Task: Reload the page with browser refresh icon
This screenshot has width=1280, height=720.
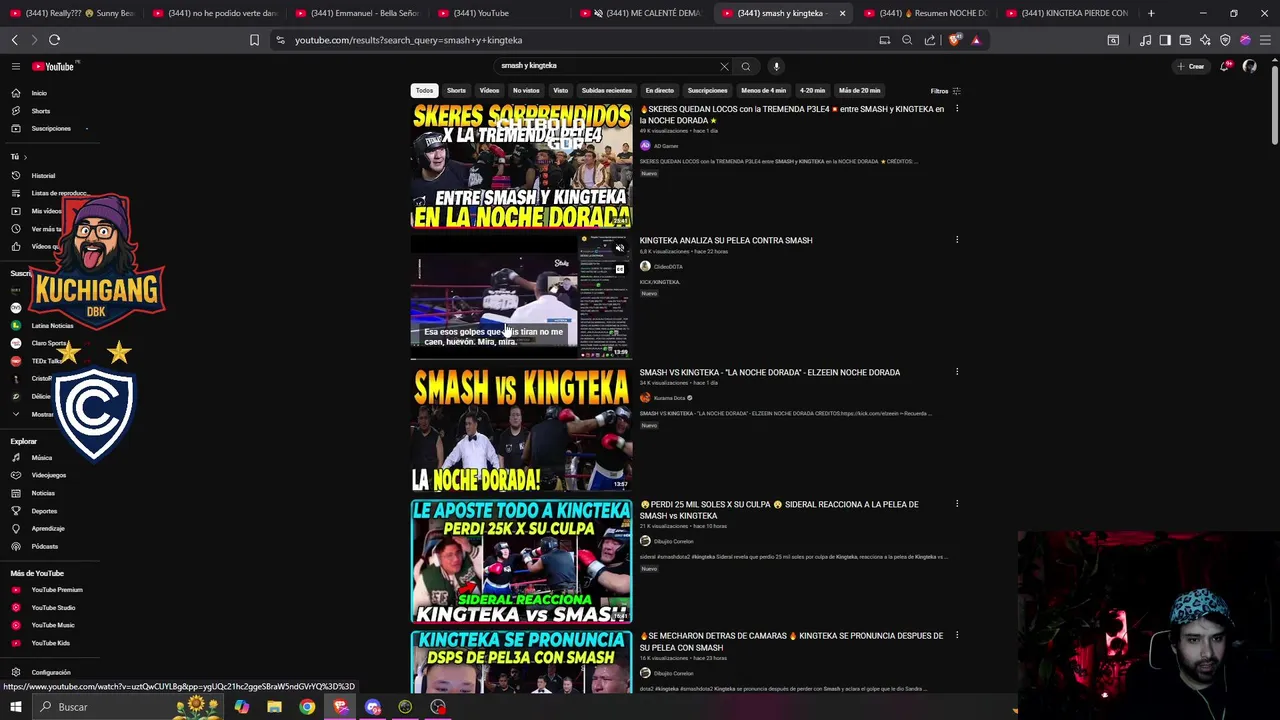Action: click(x=54, y=40)
